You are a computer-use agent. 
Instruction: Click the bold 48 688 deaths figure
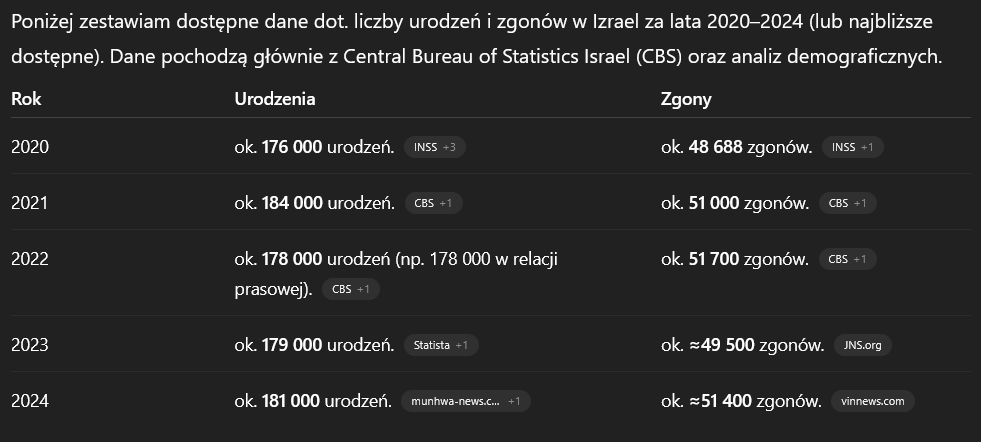(715, 147)
